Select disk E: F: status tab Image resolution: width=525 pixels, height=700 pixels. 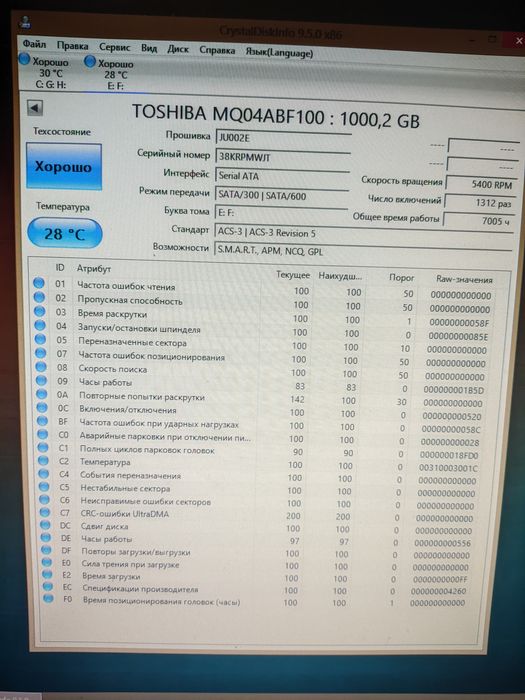(x=109, y=74)
